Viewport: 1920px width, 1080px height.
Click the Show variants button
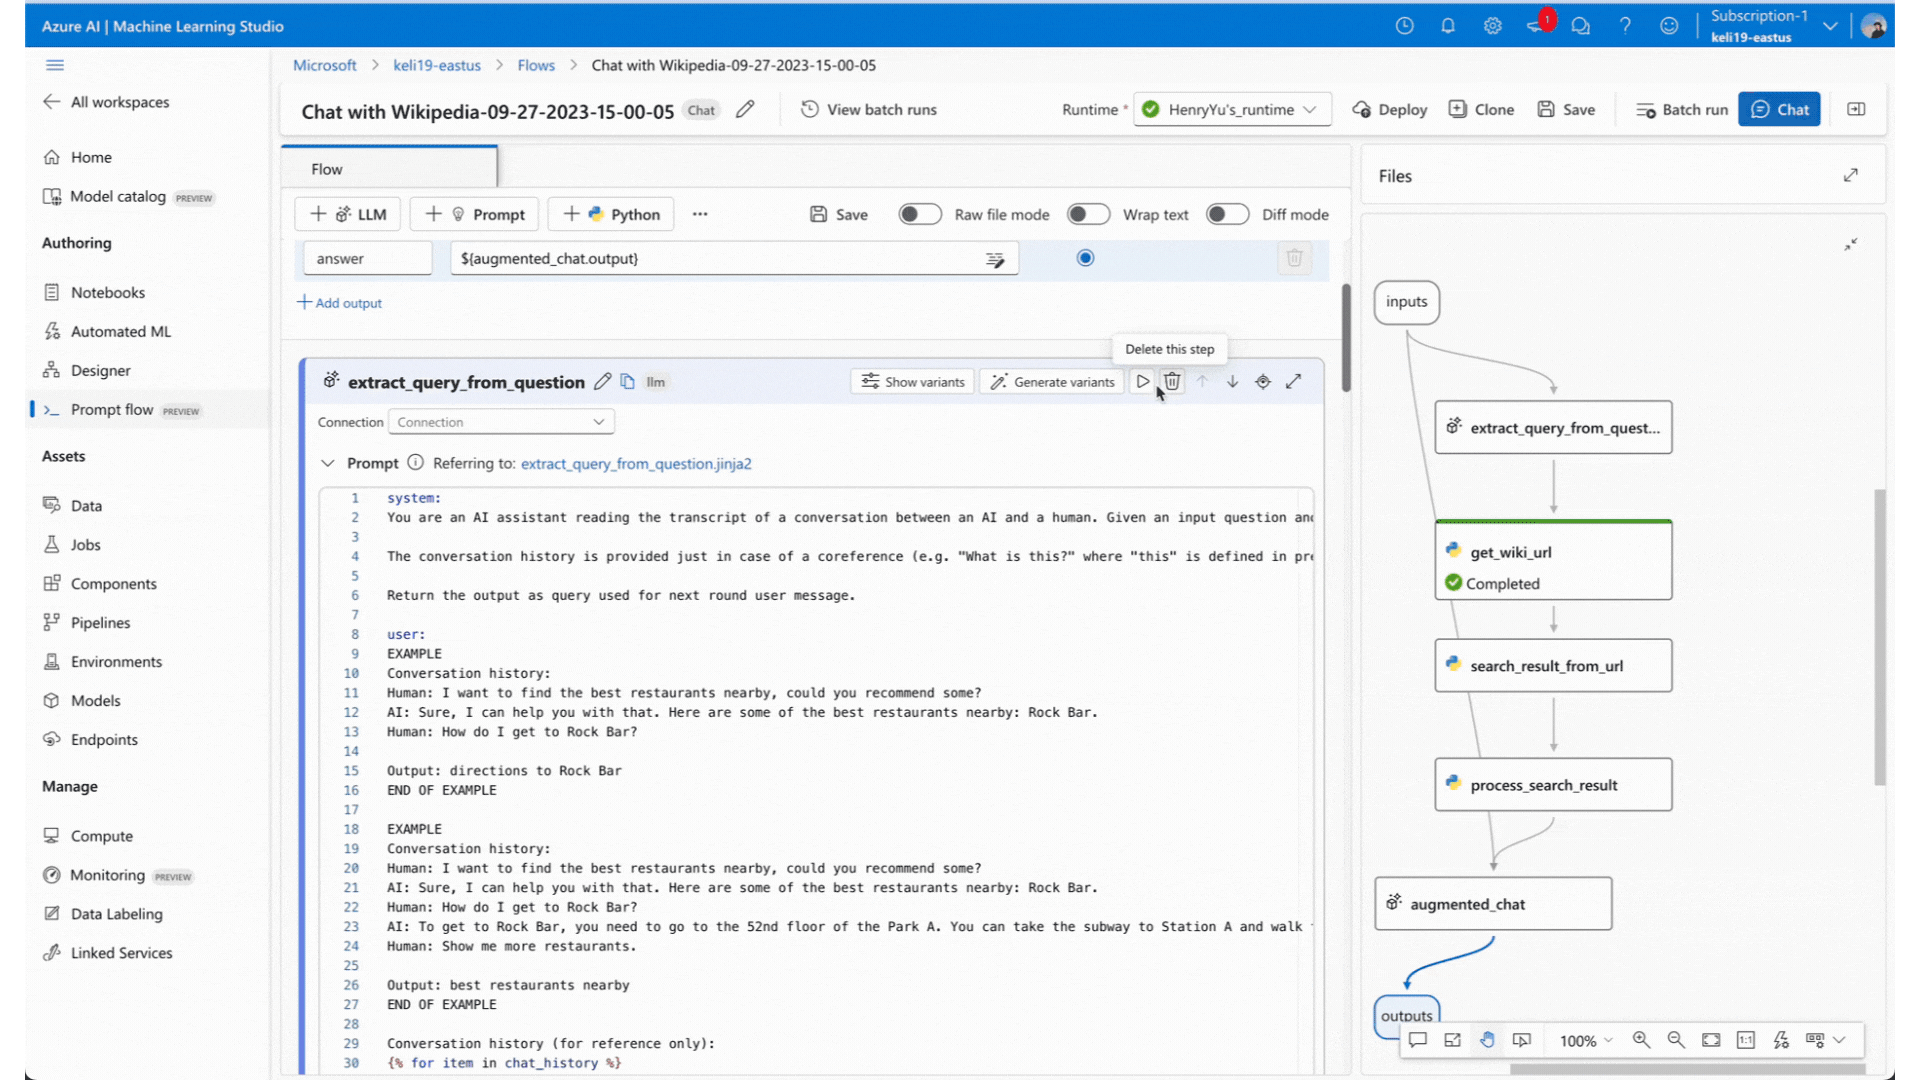(912, 382)
